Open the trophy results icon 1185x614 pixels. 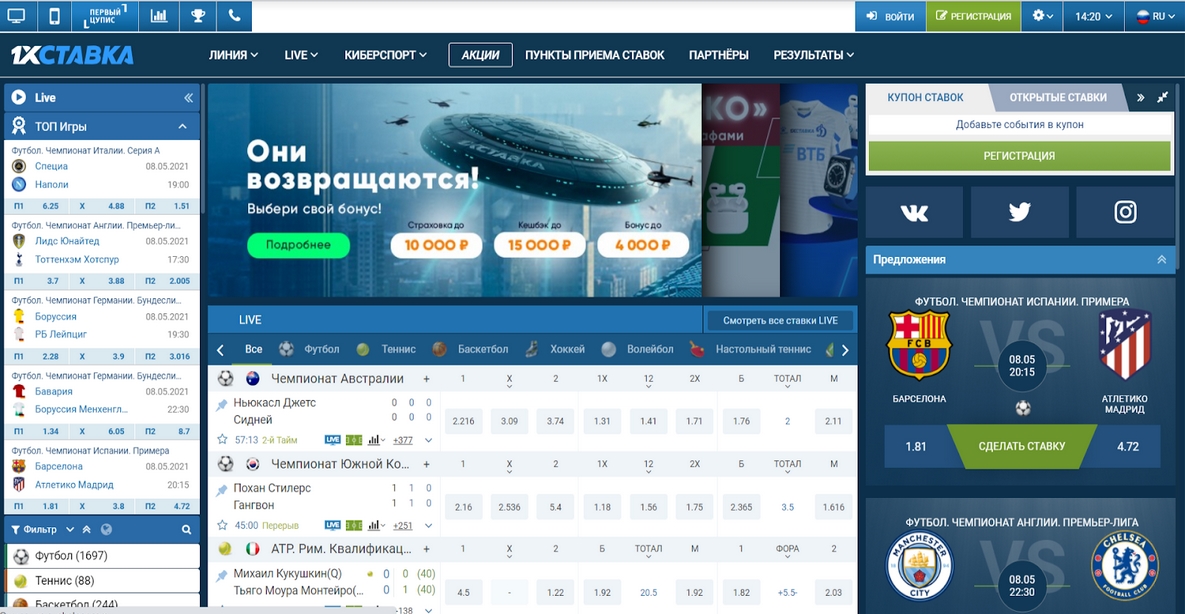(x=198, y=16)
